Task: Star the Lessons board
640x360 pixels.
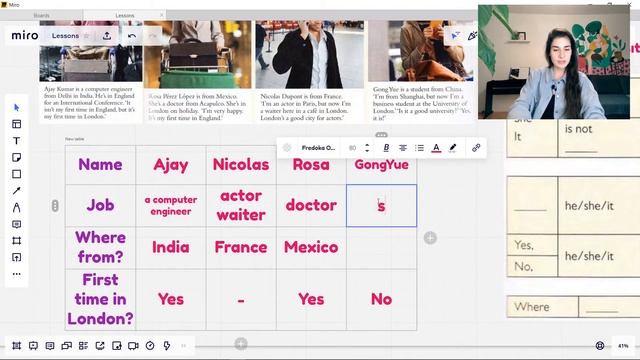Action: [x=87, y=36]
